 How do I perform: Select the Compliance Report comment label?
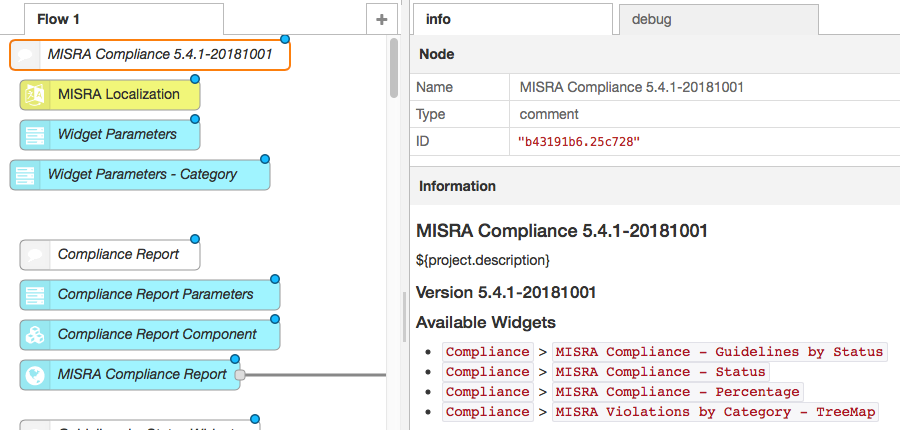(118, 254)
